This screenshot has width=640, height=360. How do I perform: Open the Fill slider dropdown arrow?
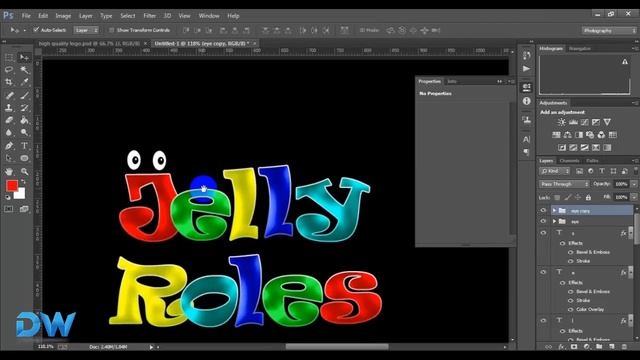[634, 198]
